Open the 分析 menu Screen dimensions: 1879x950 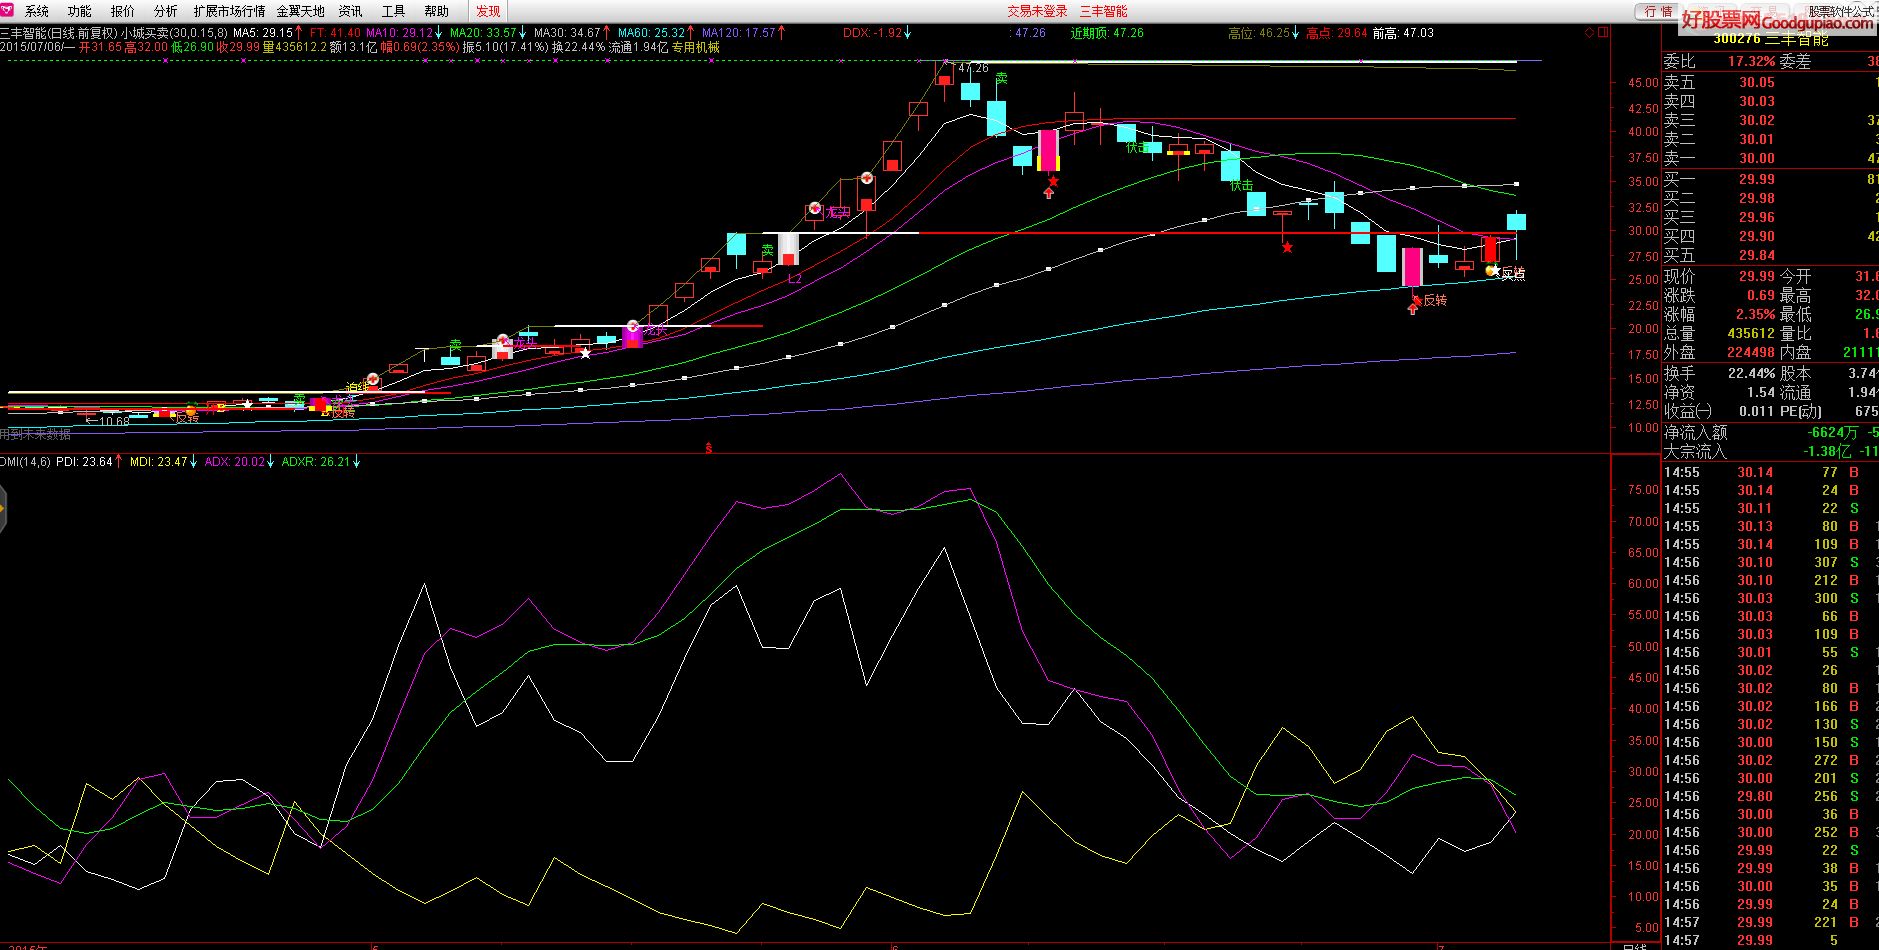click(166, 11)
